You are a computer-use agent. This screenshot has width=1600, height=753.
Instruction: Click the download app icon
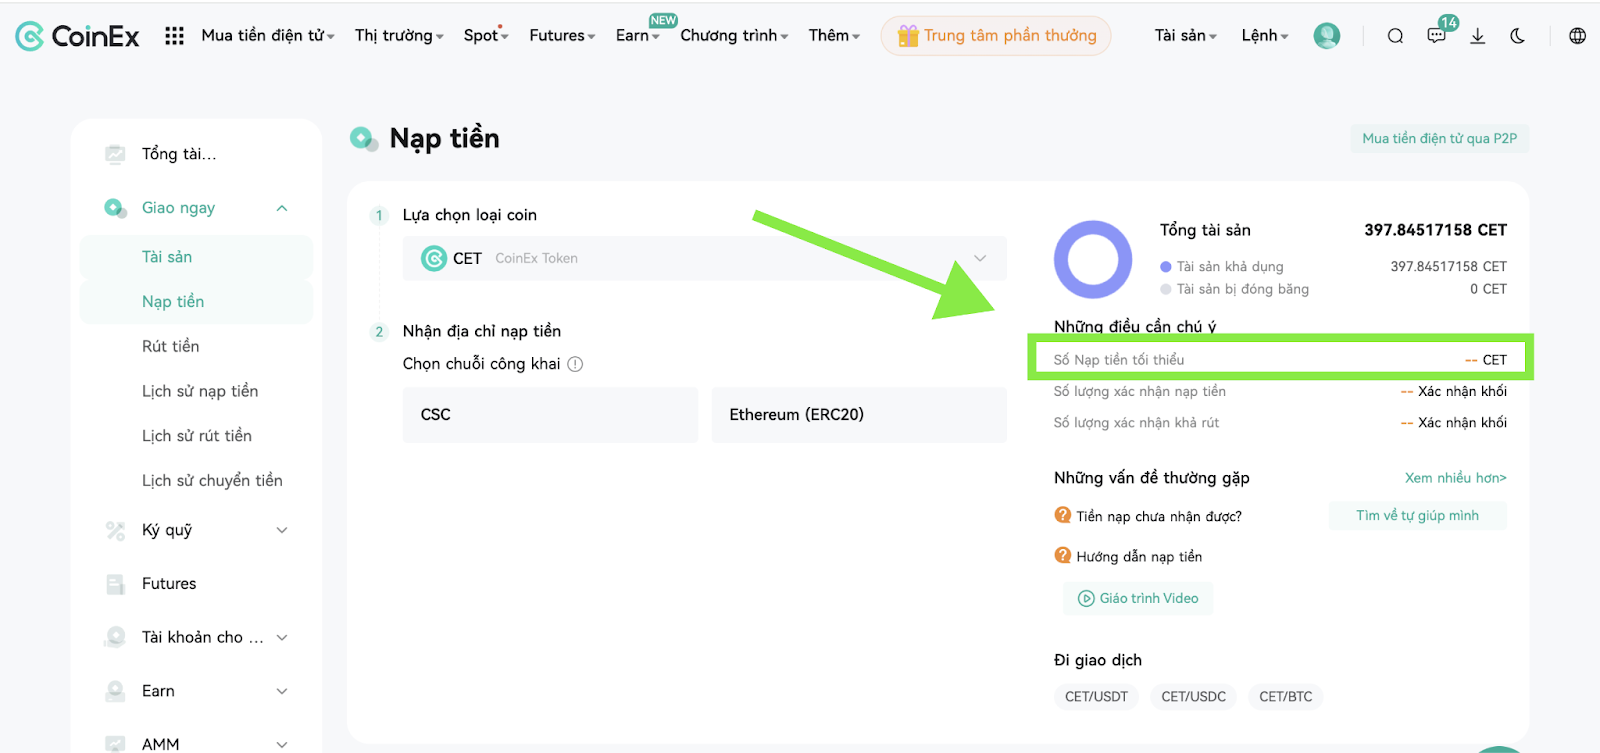click(x=1477, y=36)
